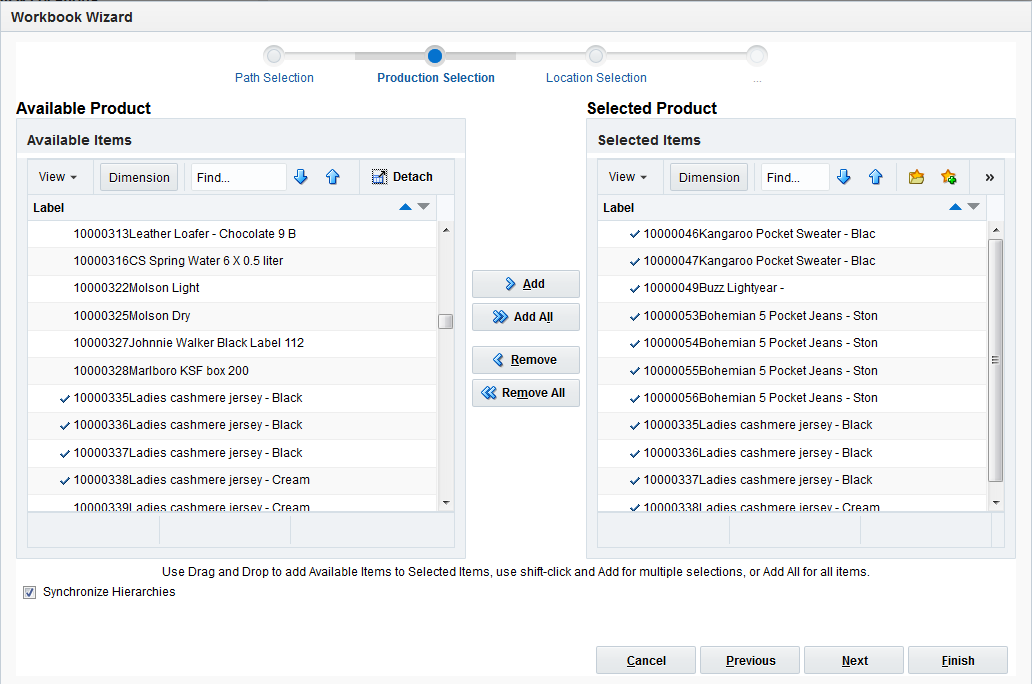
Task: Select available 10000335Ladies cashmere jersey - Black
Action: [232, 398]
